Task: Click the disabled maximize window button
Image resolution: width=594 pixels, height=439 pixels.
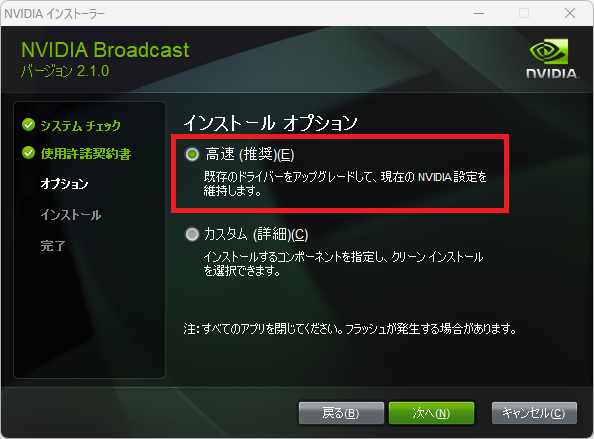Action: click(524, 13)
